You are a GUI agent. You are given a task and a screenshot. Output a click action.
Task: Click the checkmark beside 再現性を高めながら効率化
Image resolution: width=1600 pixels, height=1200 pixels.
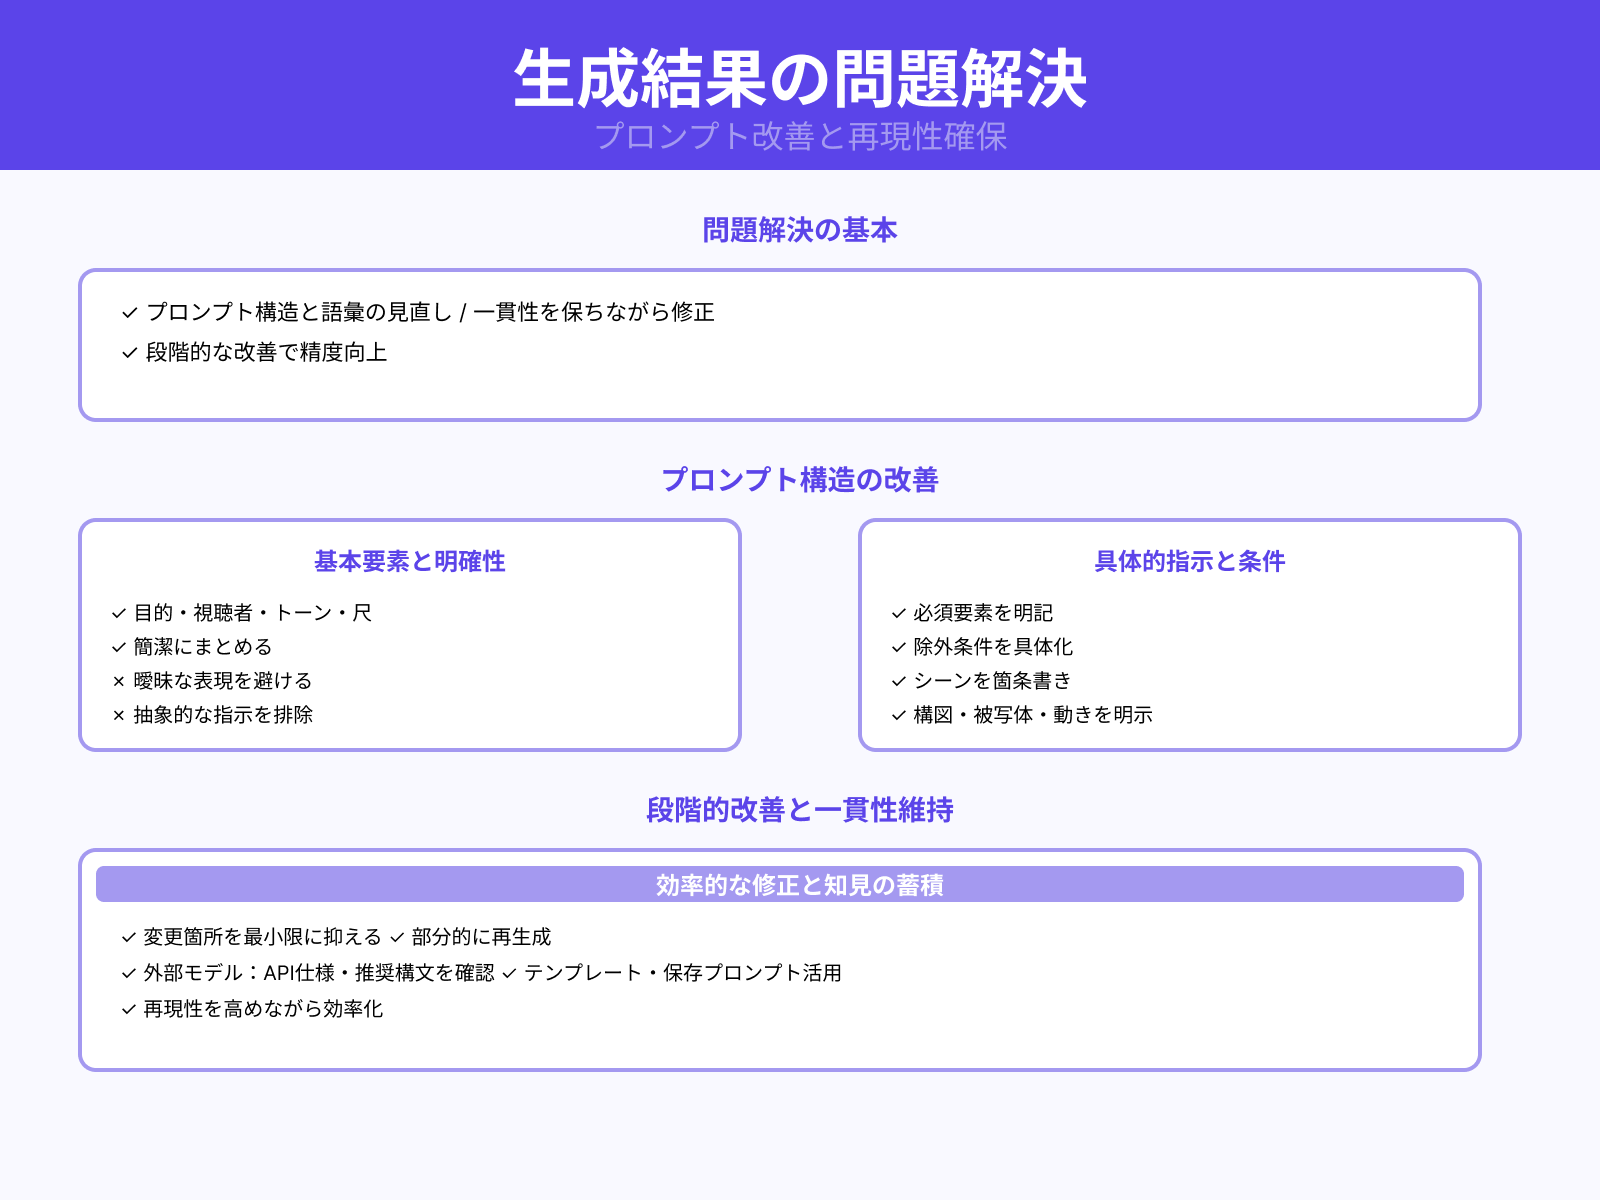(x=127, y=1010)
